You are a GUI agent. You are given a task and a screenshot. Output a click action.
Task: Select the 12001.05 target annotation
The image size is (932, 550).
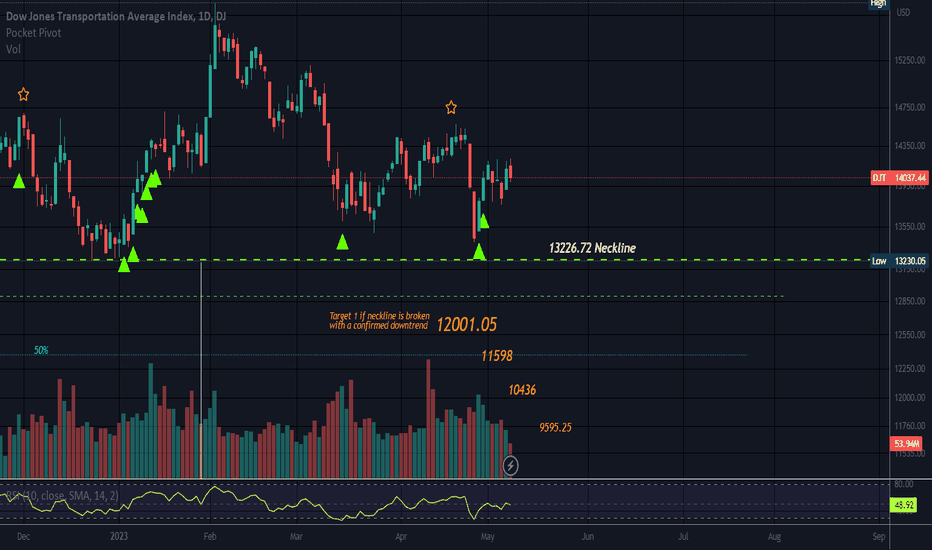coord(467,324)
